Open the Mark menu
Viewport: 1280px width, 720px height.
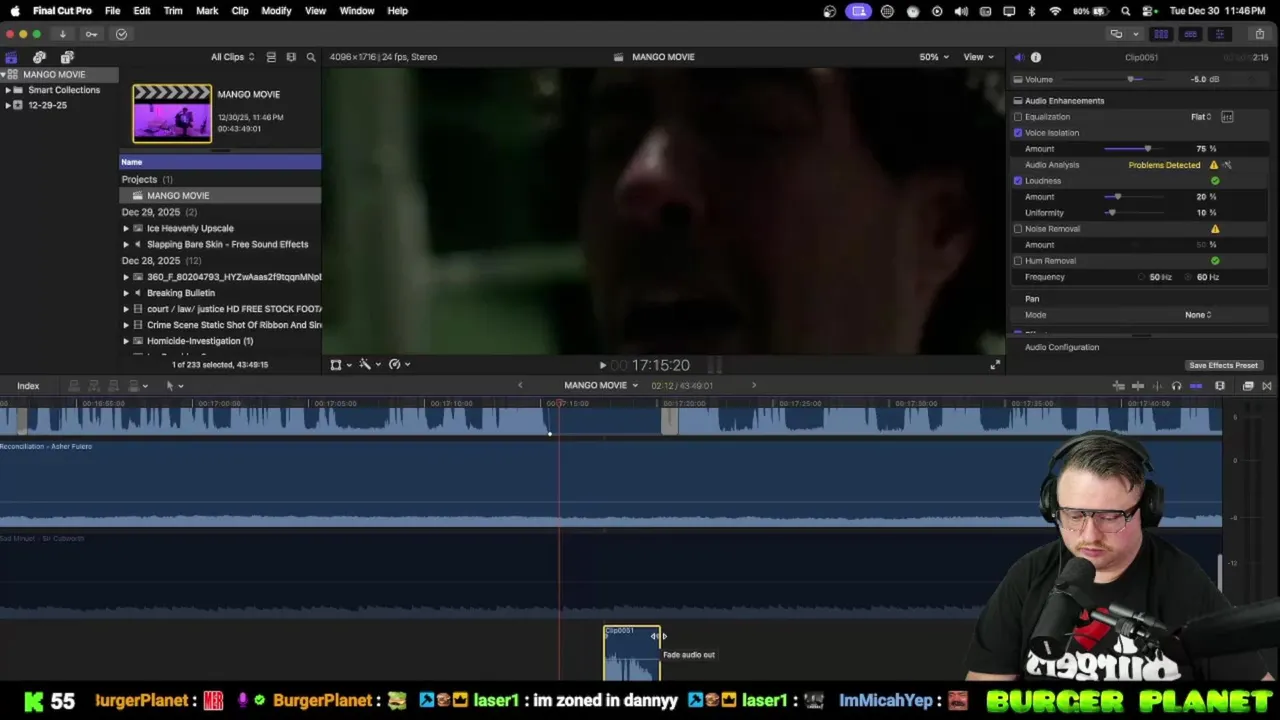pos(207,11)
